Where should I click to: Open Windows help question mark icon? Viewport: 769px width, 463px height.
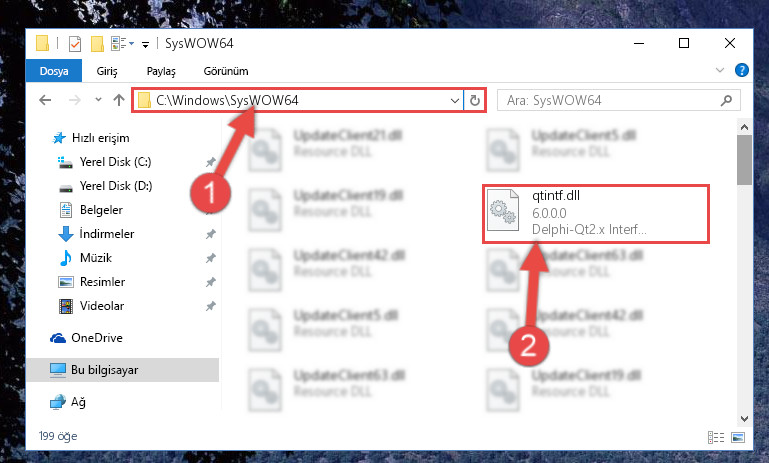(742, 70)
